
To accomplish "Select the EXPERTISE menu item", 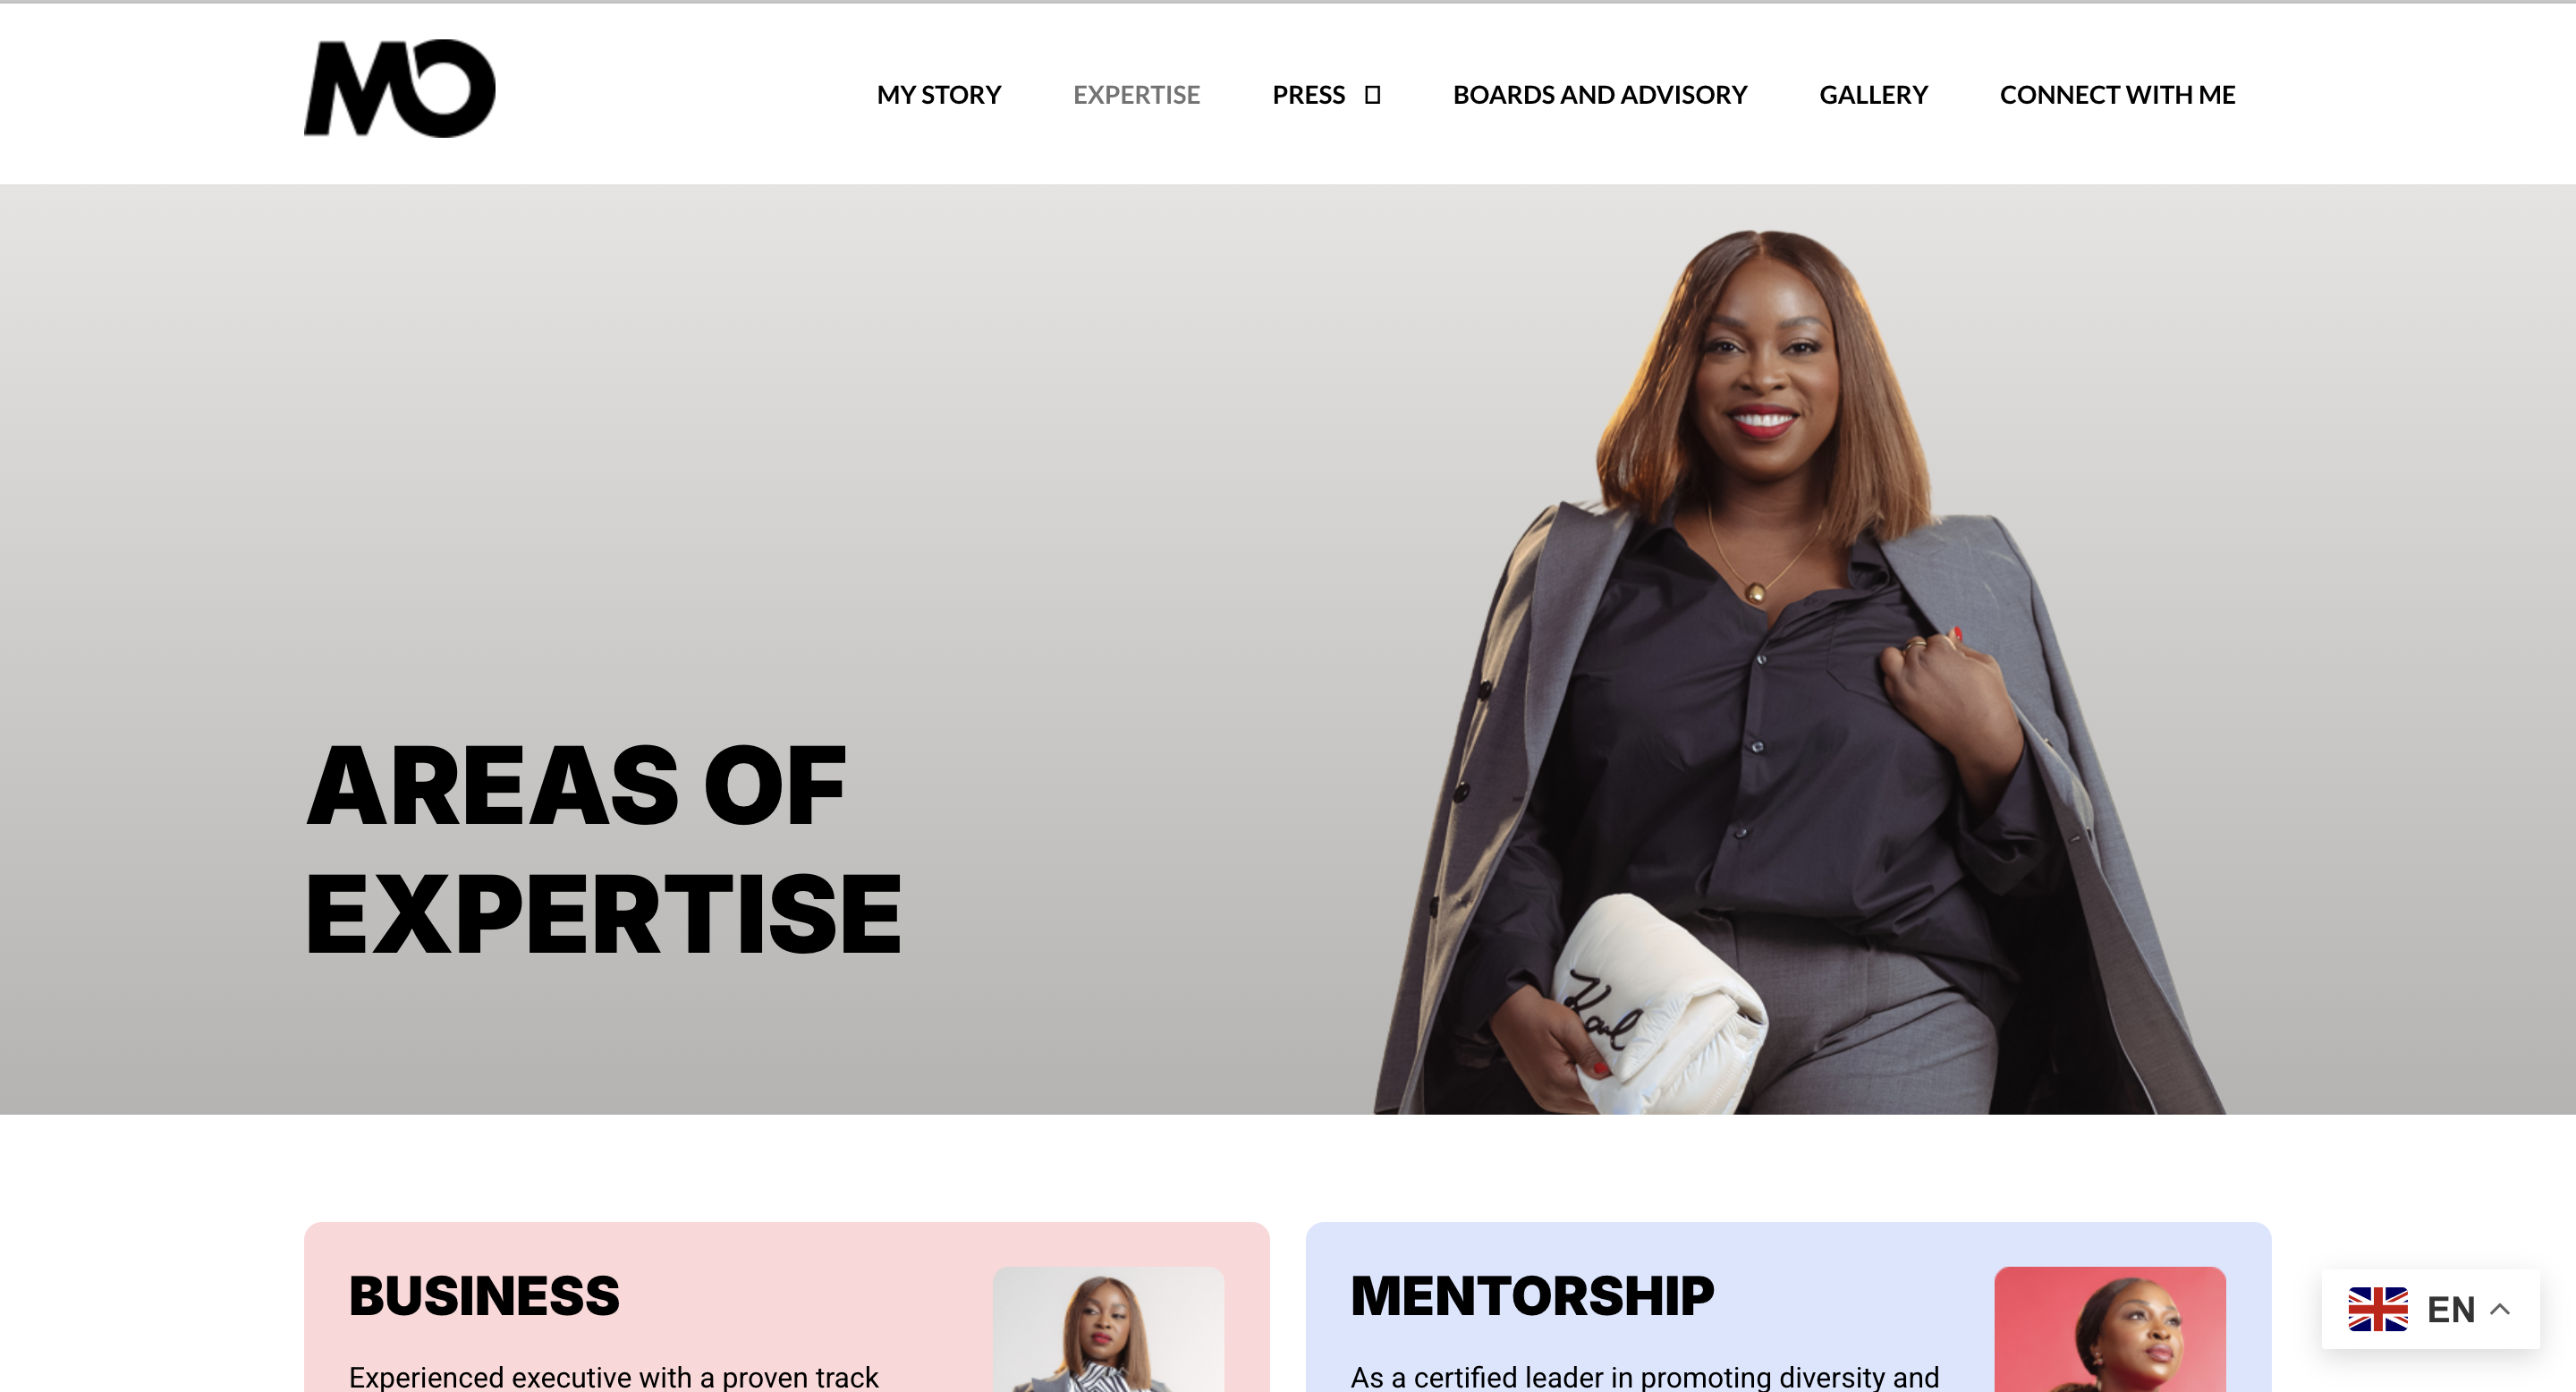I will [x=1136, y=95].
